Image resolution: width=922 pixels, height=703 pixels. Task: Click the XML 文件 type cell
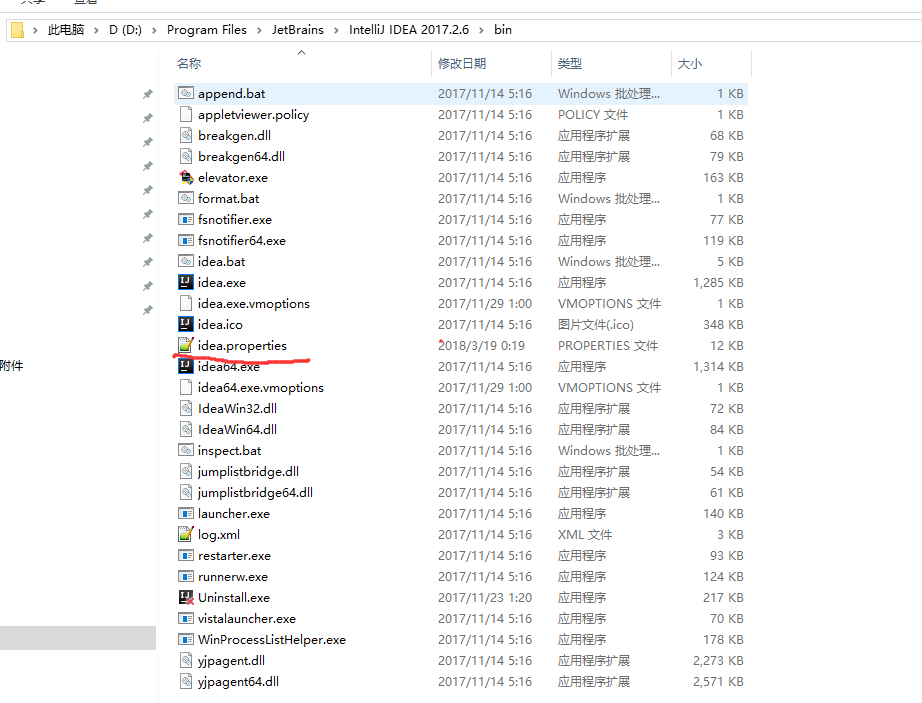tap(585, 535)
